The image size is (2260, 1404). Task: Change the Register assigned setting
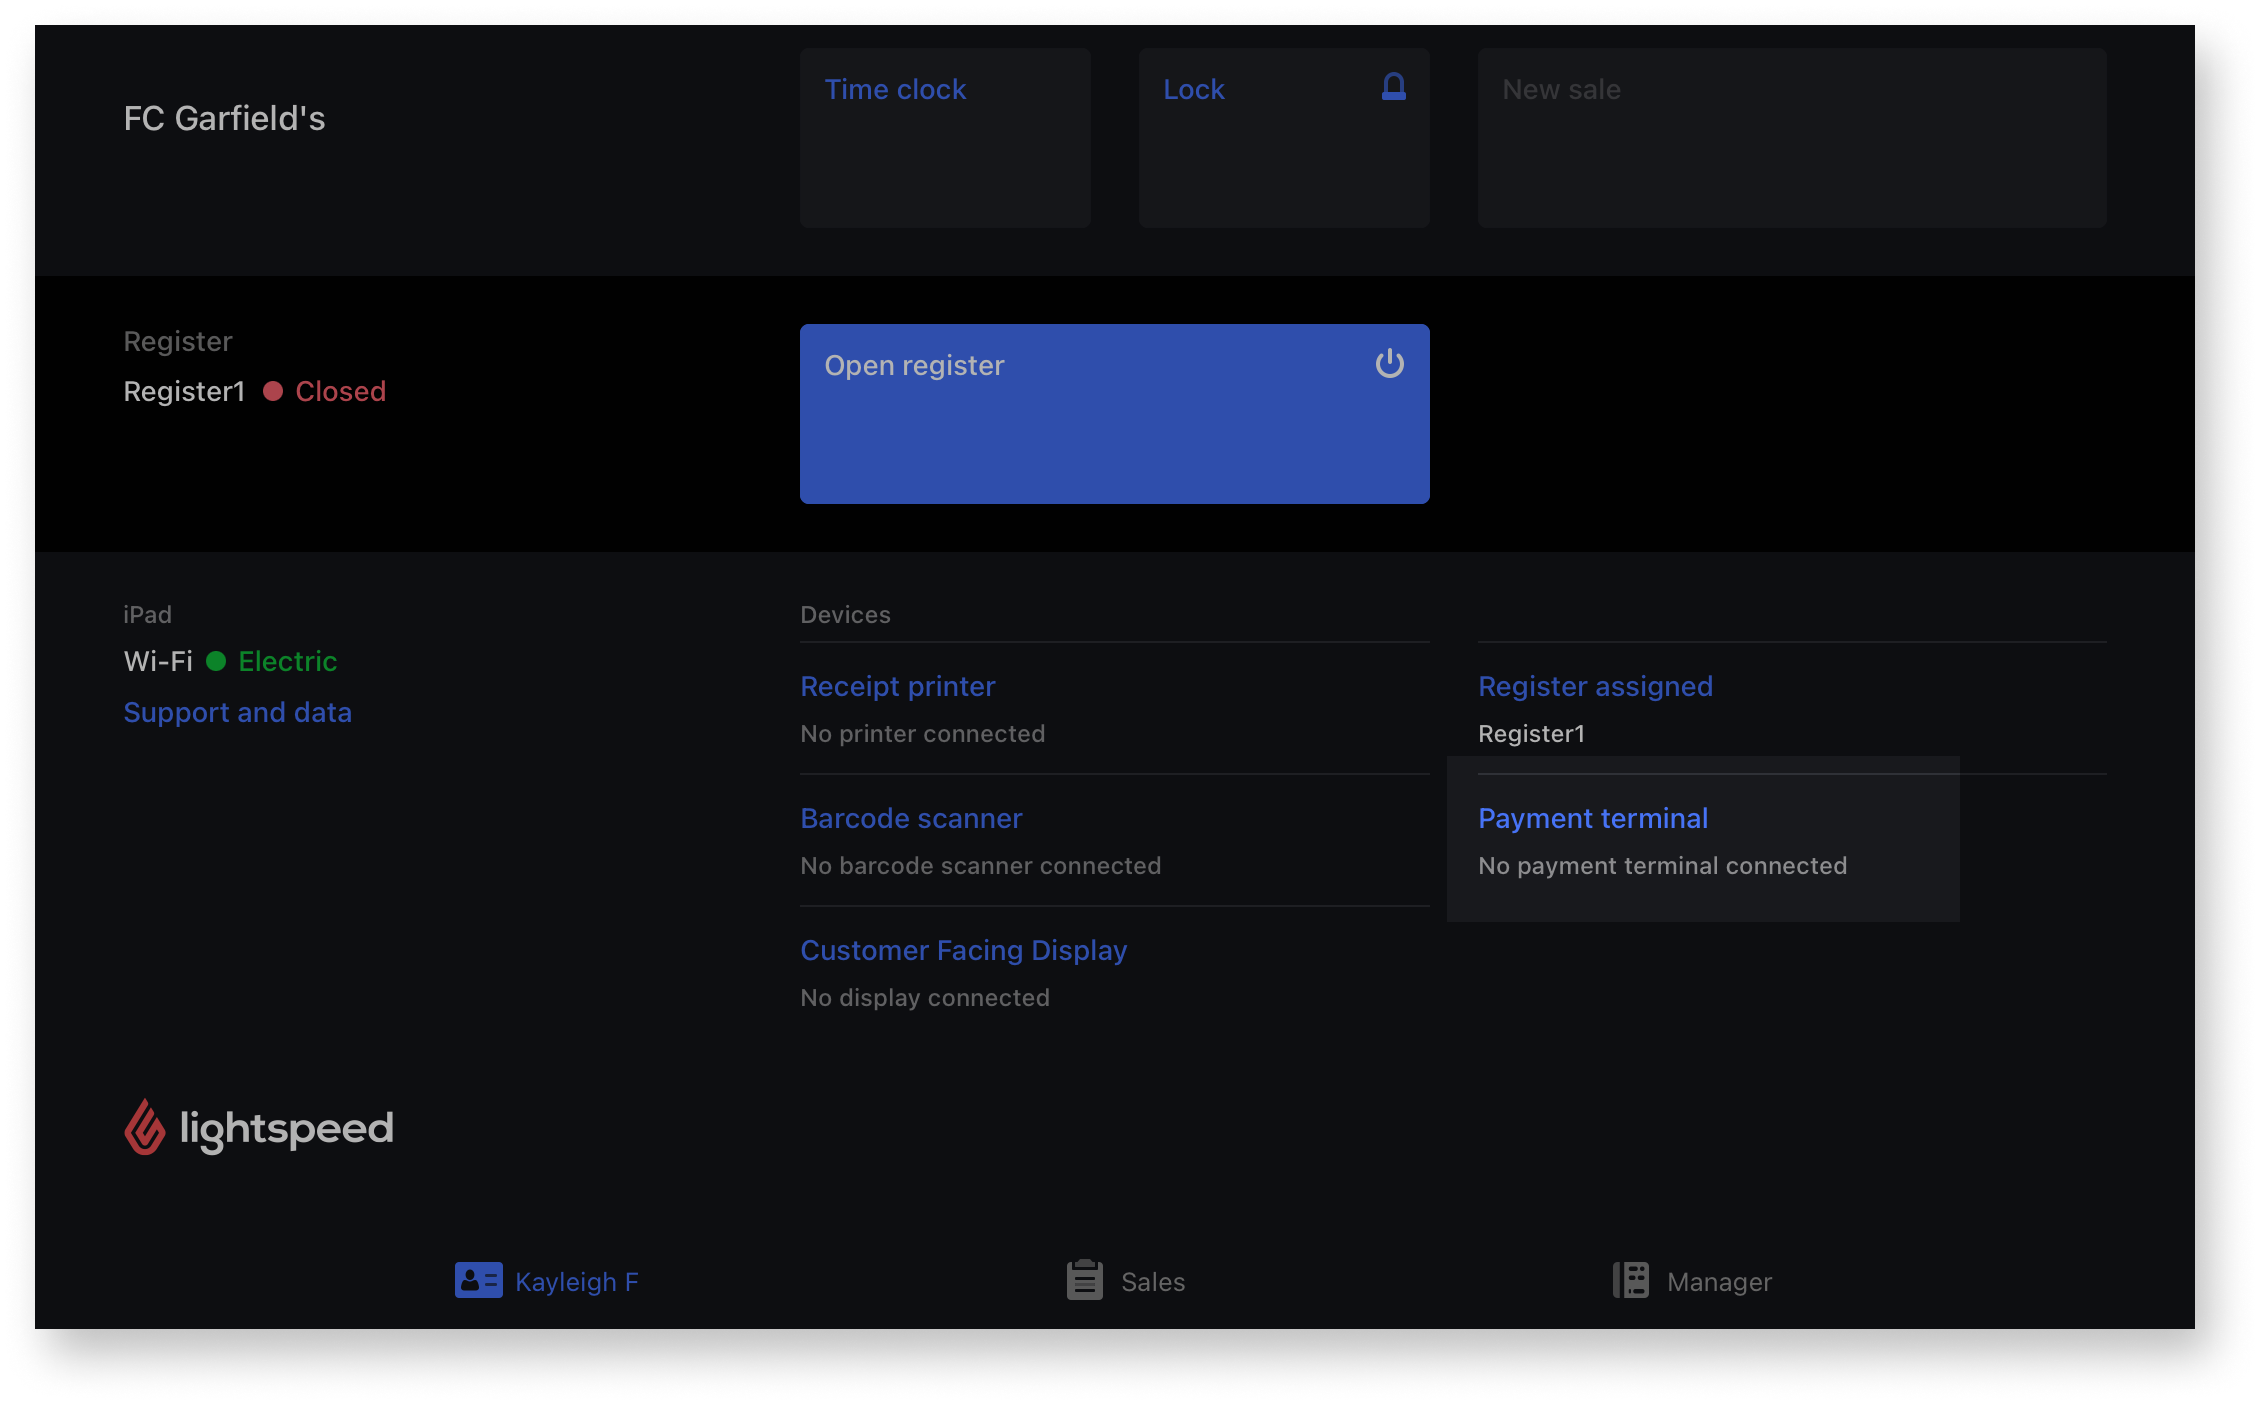point(1595,686)
